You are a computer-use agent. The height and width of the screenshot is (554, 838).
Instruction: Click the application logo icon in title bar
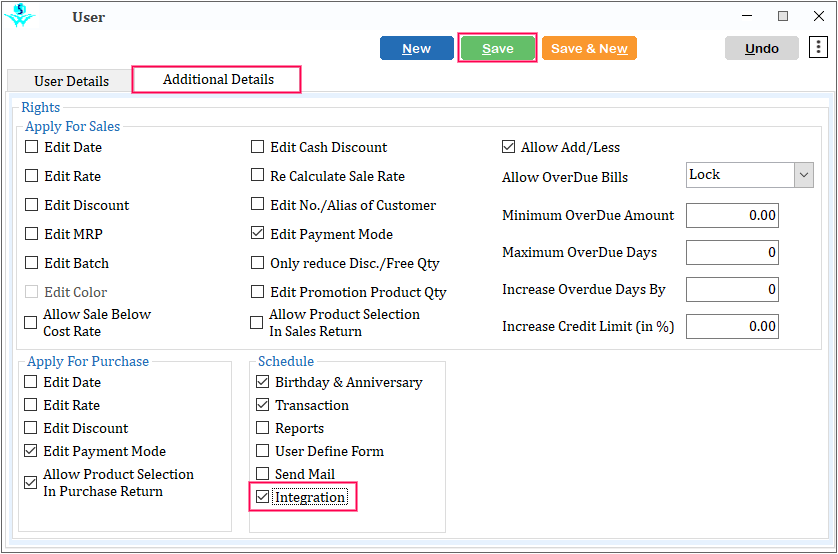click(20, 15)
